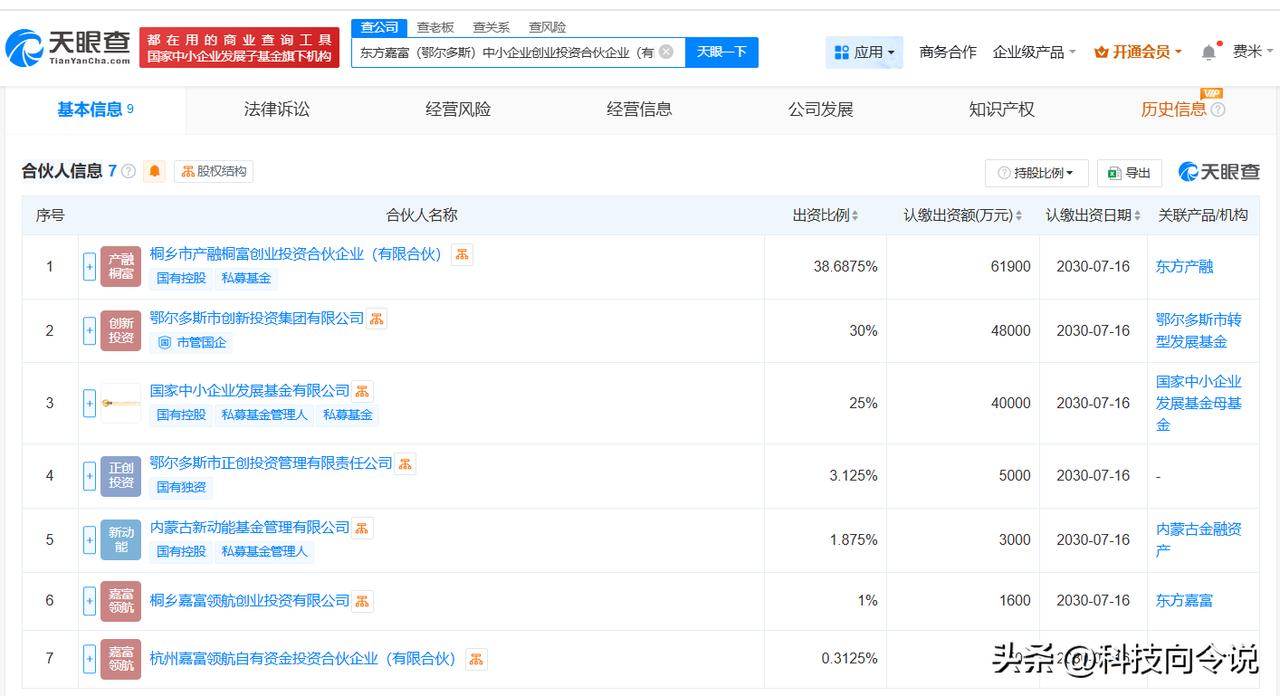Expand row 4 正创投资 with plus button
This screenshot has width=1280, height=696.
coord(89,476)
